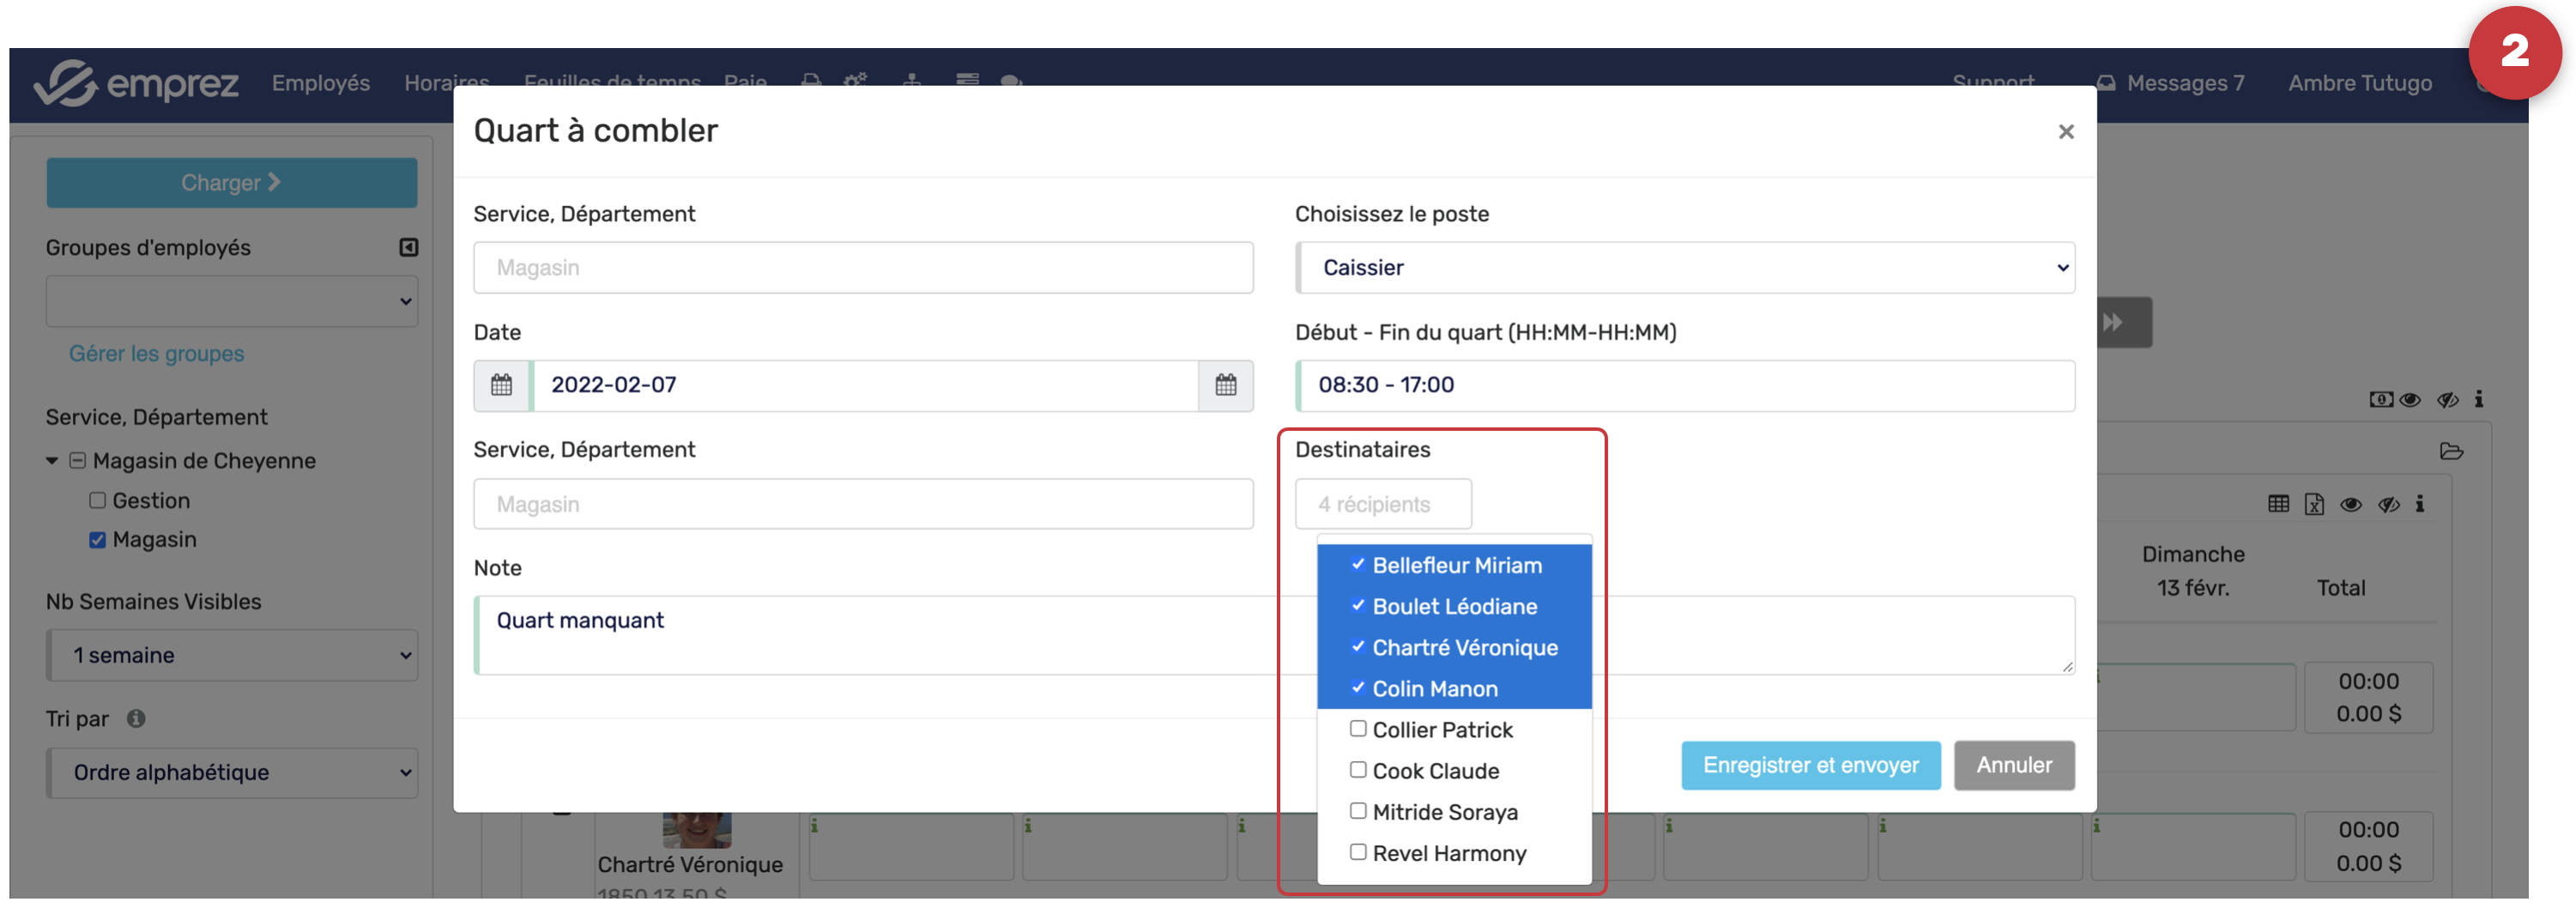2576x908 pixels.
Task: Open the Tri par Ordre alphabétique dropdown
Action: (x=232, y=772)
